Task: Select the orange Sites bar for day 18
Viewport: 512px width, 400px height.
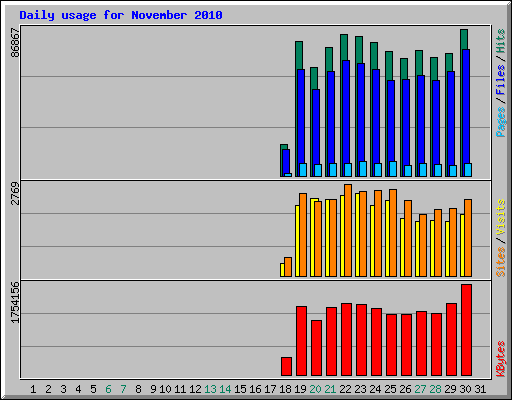Action: pyautogui.click(x=288, y=267)
